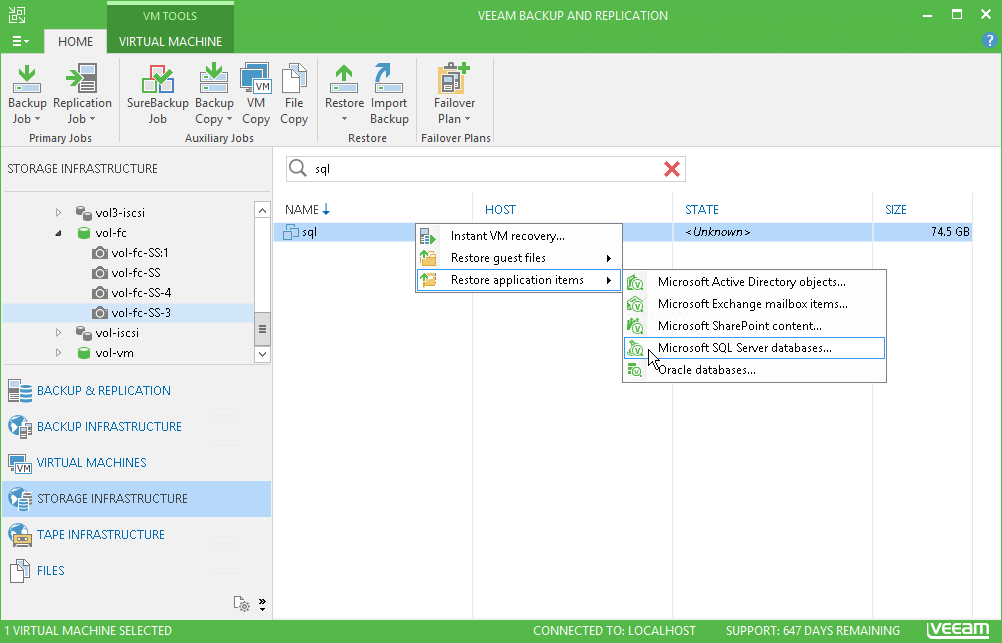The image size is (1002, 643).
Task: Open the Failover Plan dropdown arrow
Action: click(467, 120)
